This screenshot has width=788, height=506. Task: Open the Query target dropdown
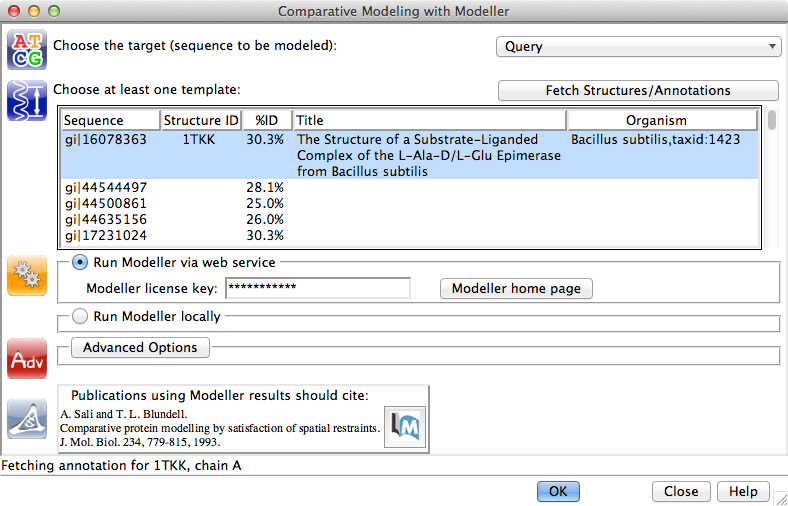pyautogui.click(x=638, y=46)
